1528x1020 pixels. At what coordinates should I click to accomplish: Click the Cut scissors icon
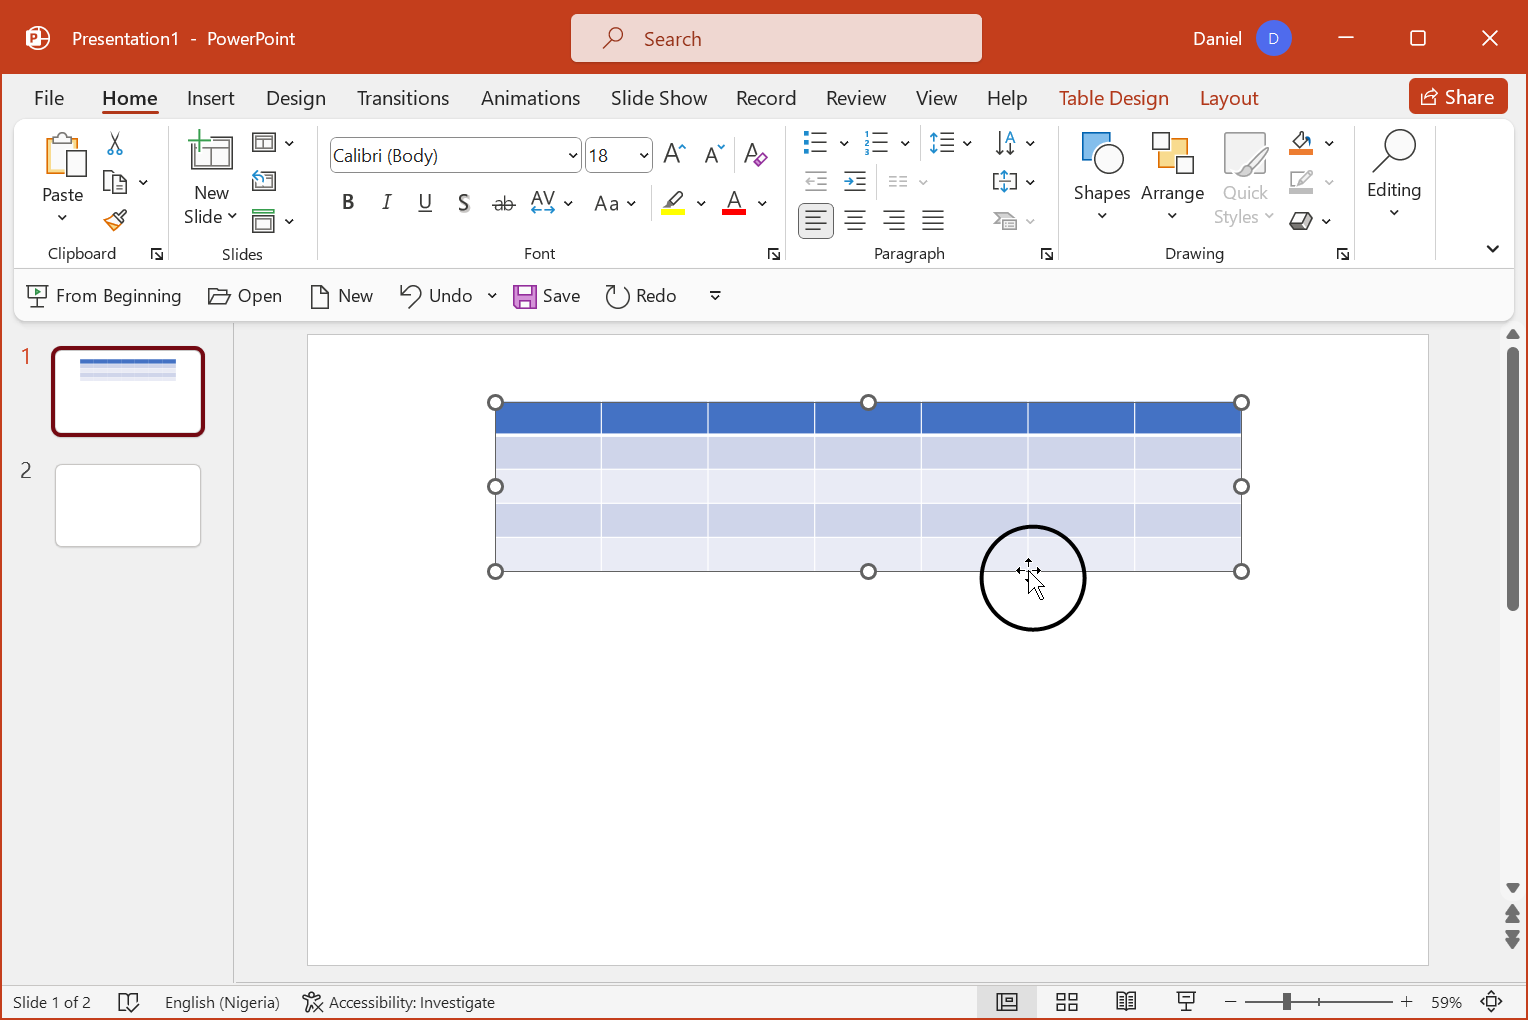pos(115,144)
